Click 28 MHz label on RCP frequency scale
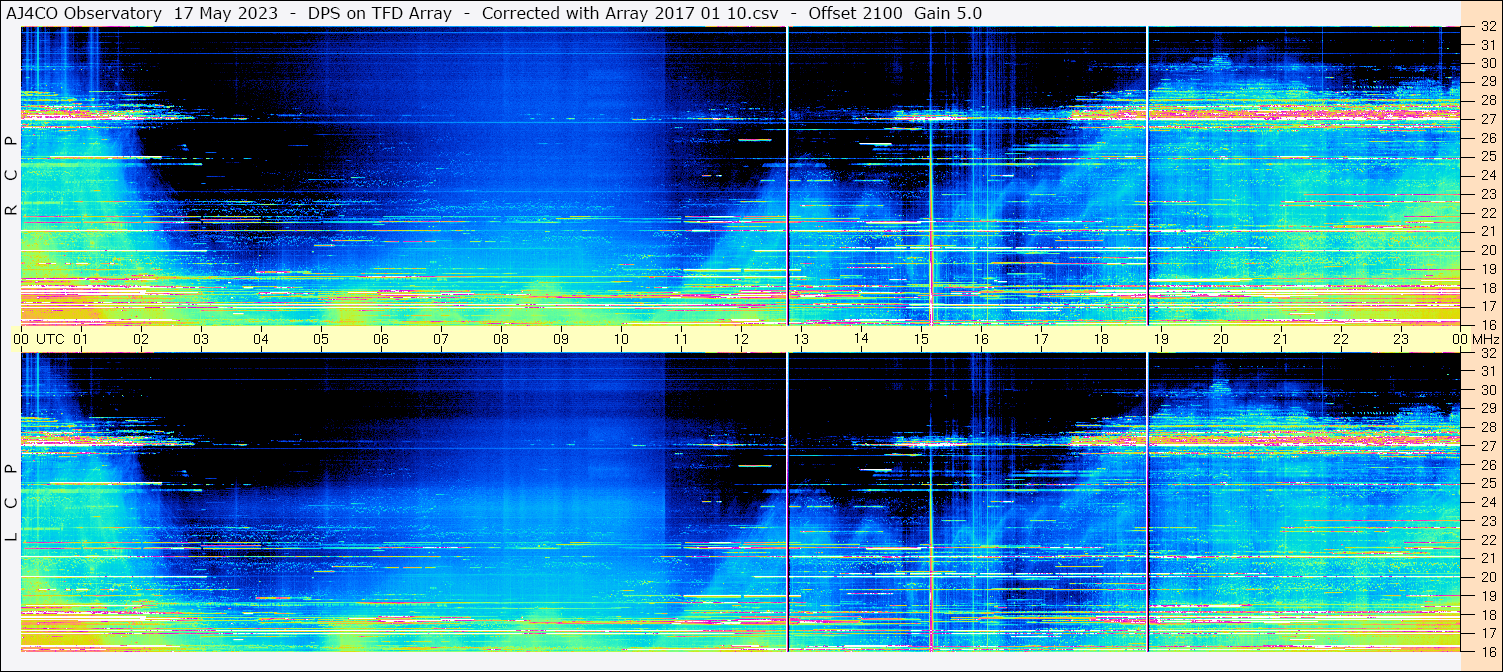This screenshot has width=1503, height=672. (x=1487, y=100)
